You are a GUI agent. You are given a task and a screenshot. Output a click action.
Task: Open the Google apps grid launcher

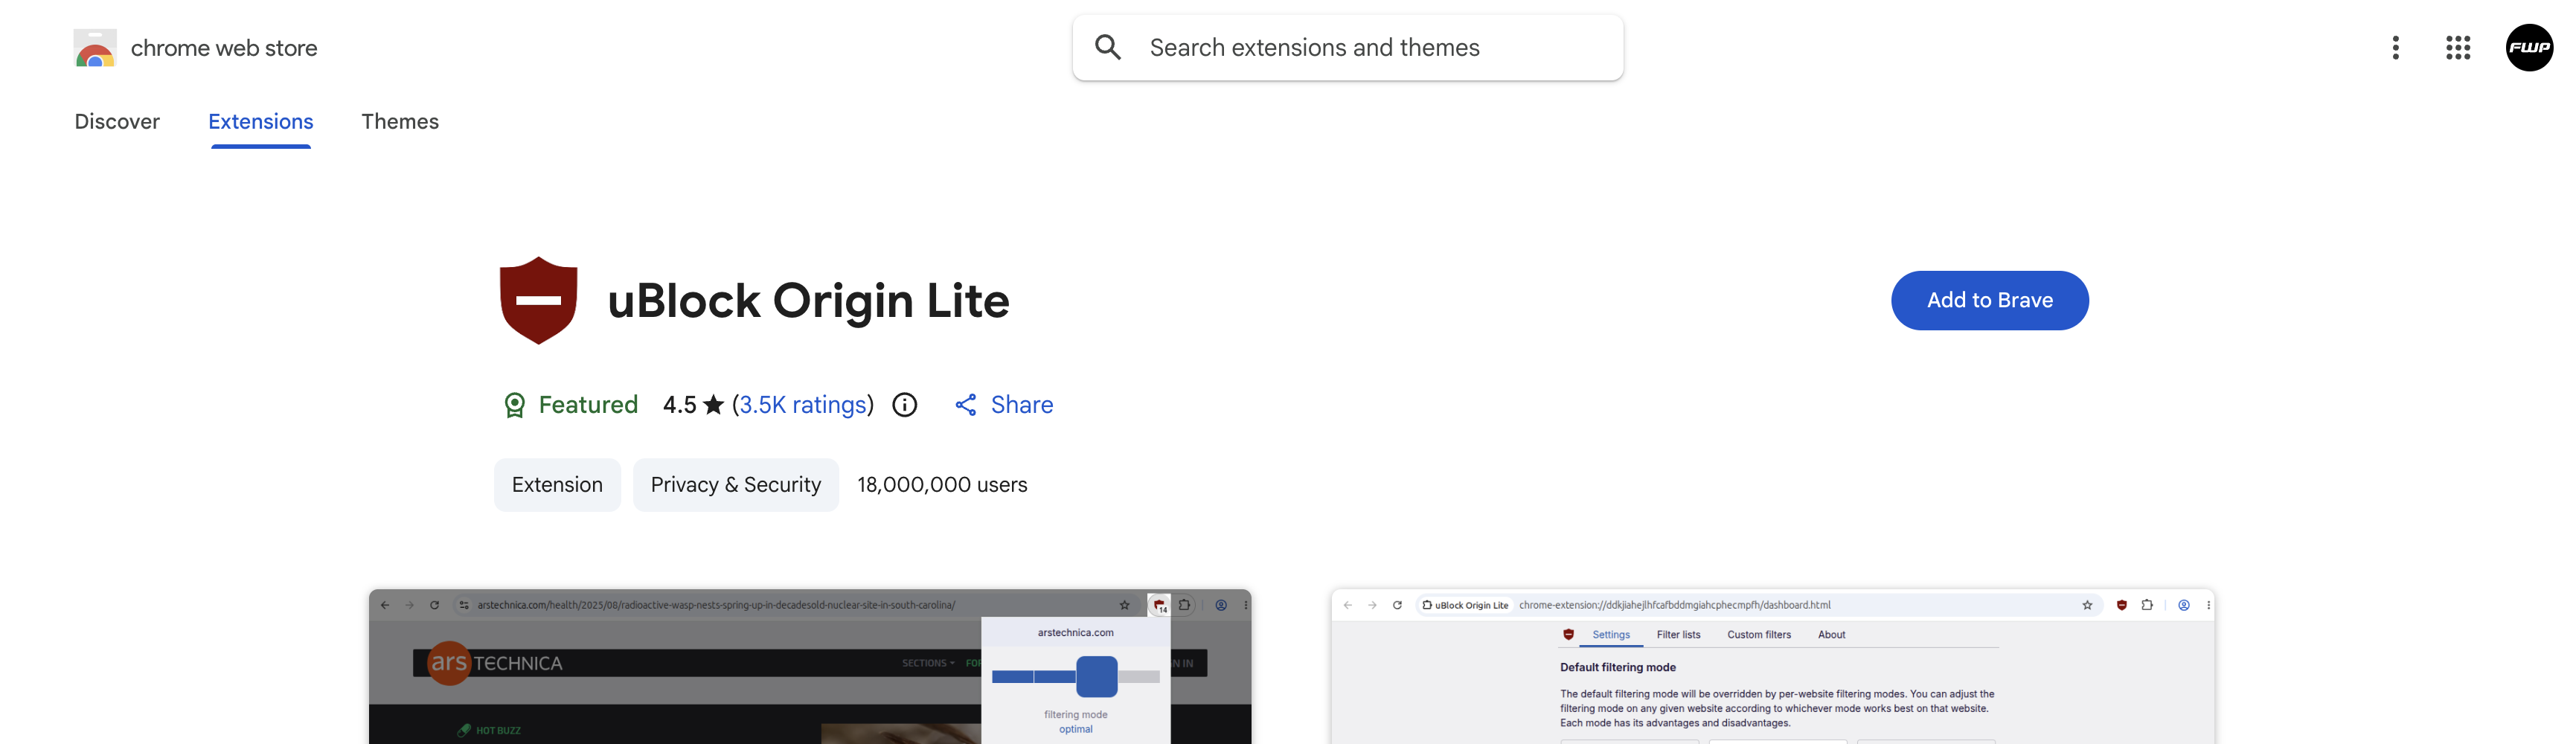click(x=2458, y=47)
